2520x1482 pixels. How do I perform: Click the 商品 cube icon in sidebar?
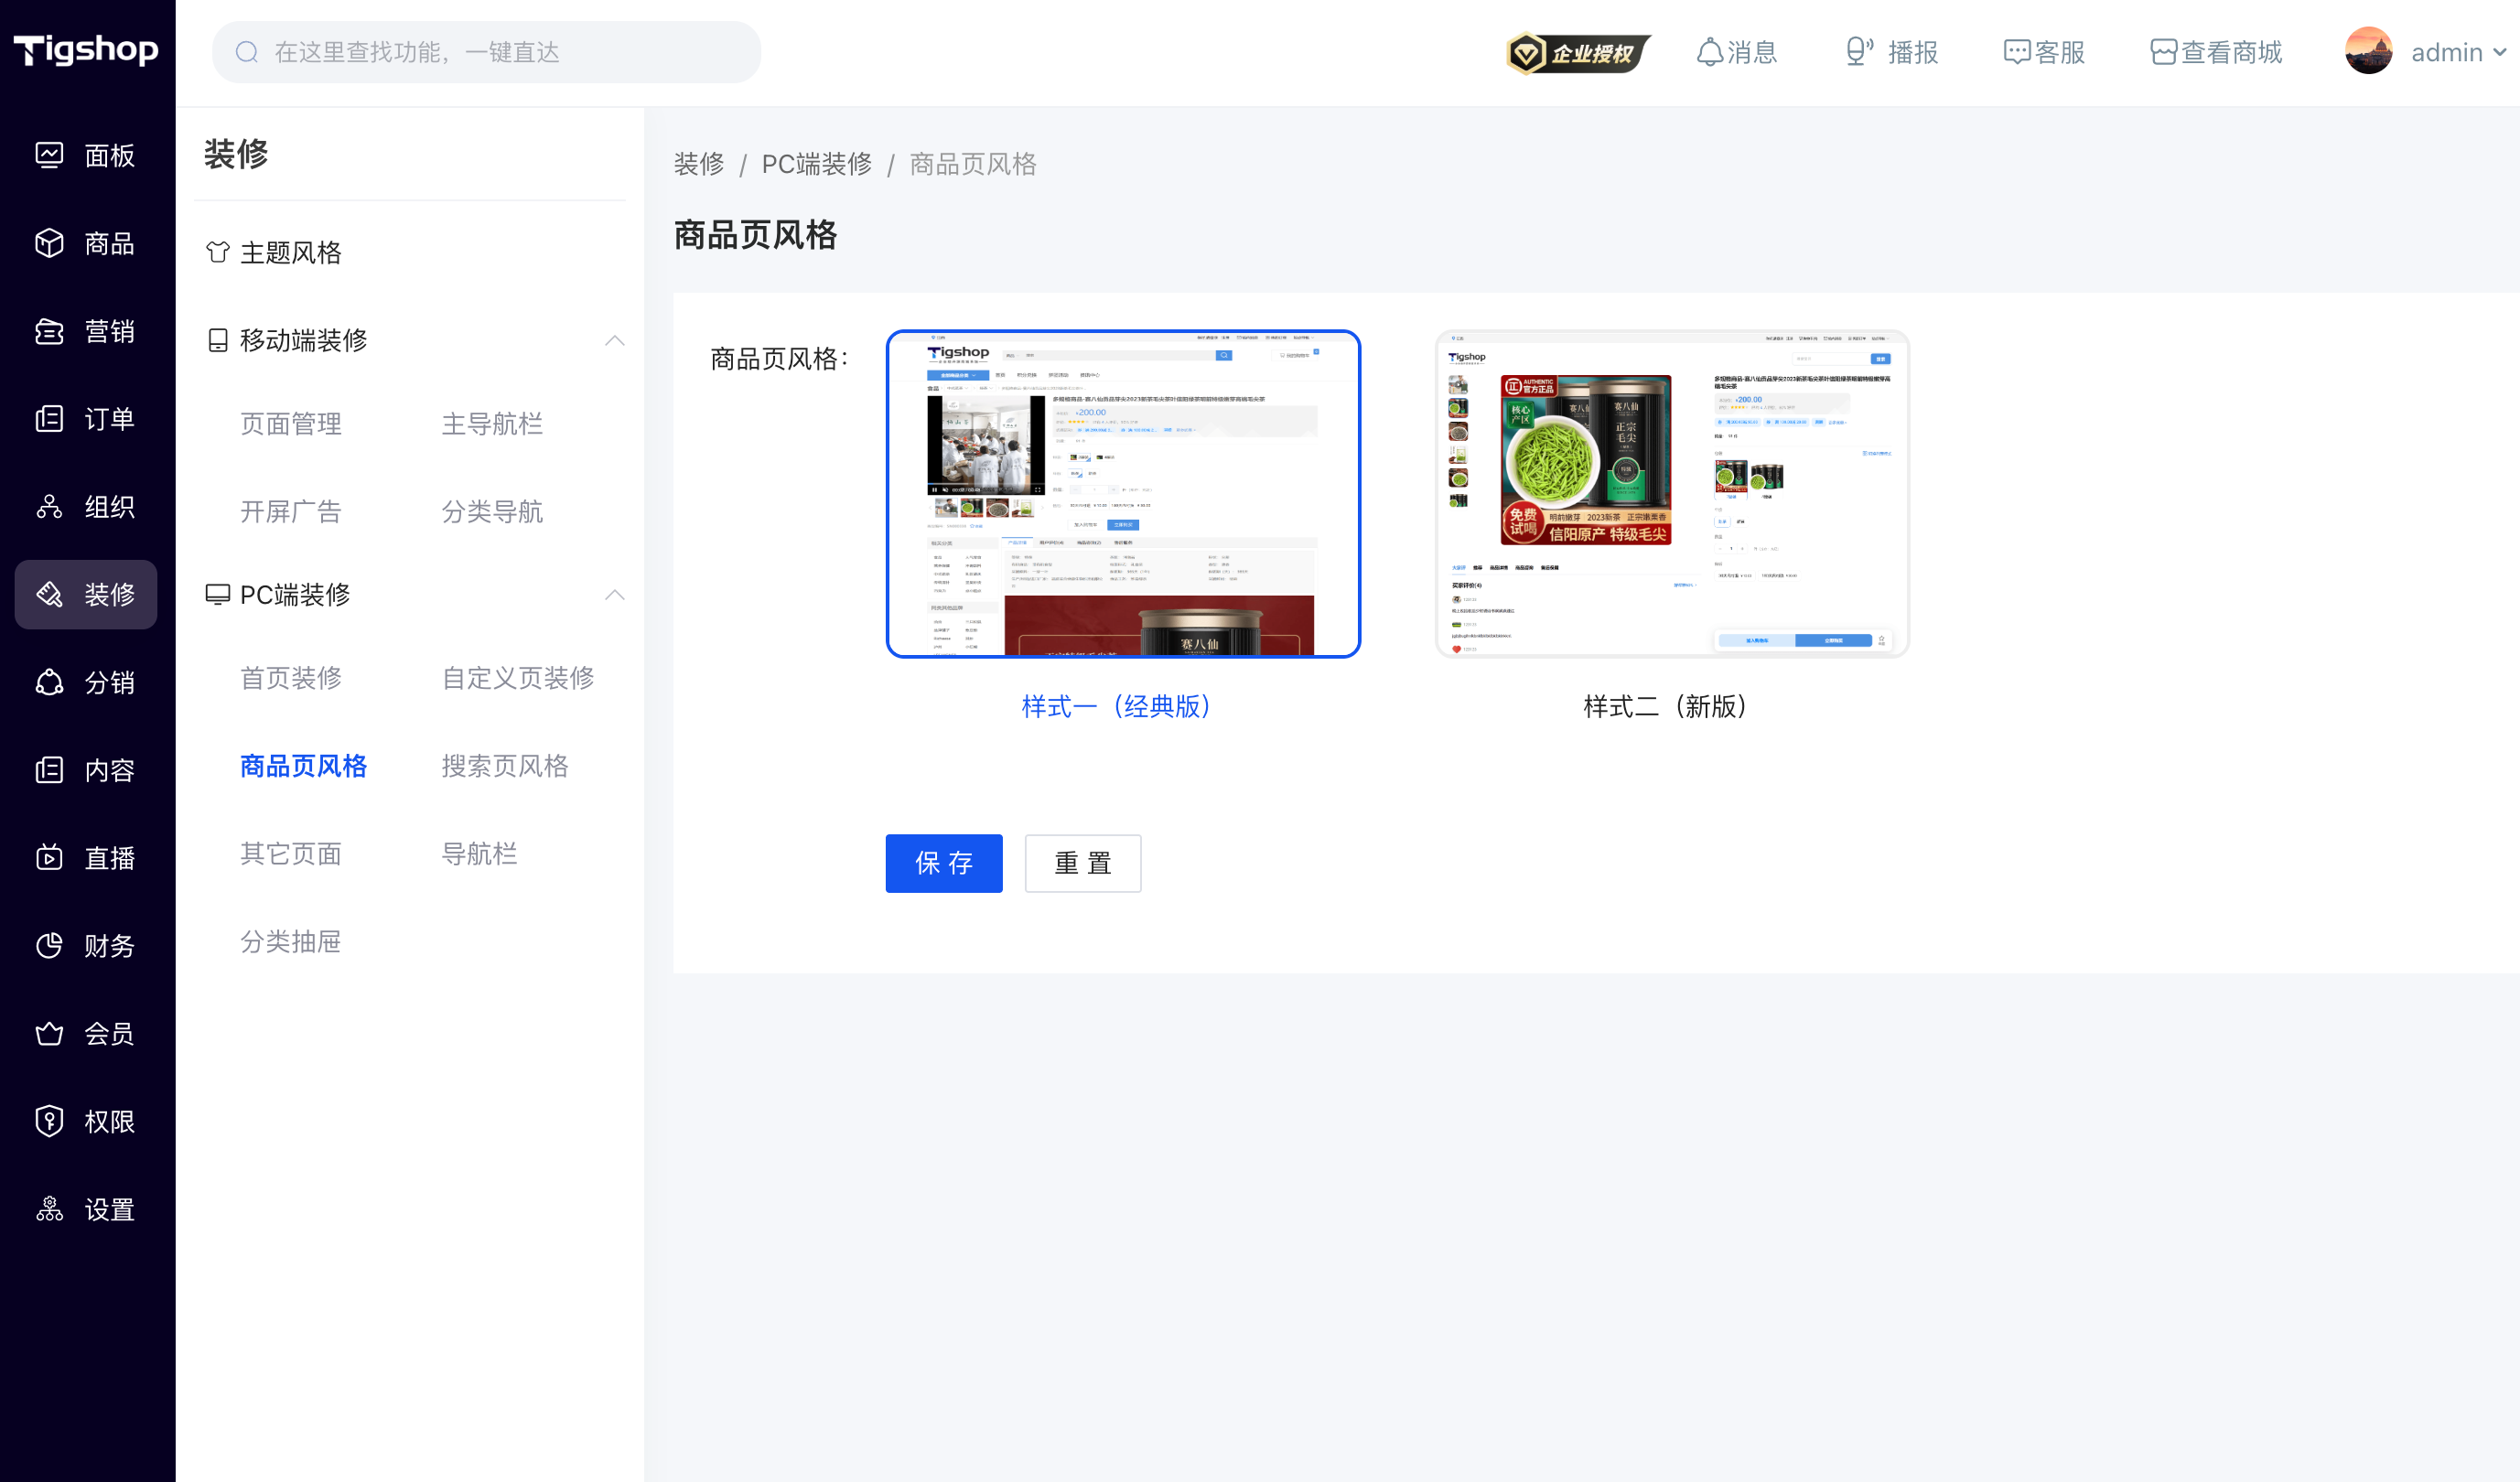click(49, 243)
